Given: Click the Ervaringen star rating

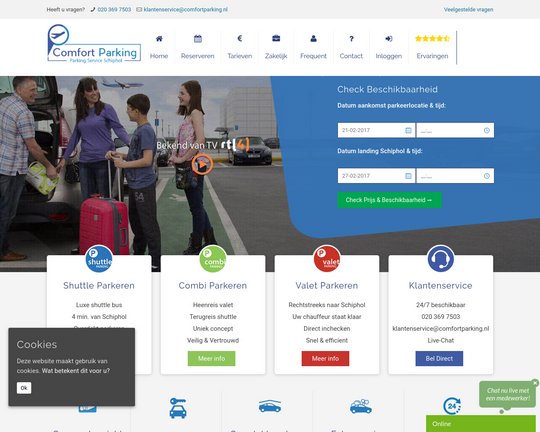Looking at the screenshot, I should pos(432,38).
